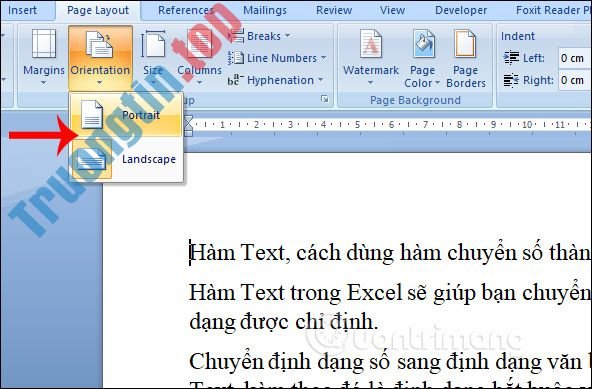Open the Margins gallery icon
Viewport: 592px width, 389px height.
click(x=44, y=44)
